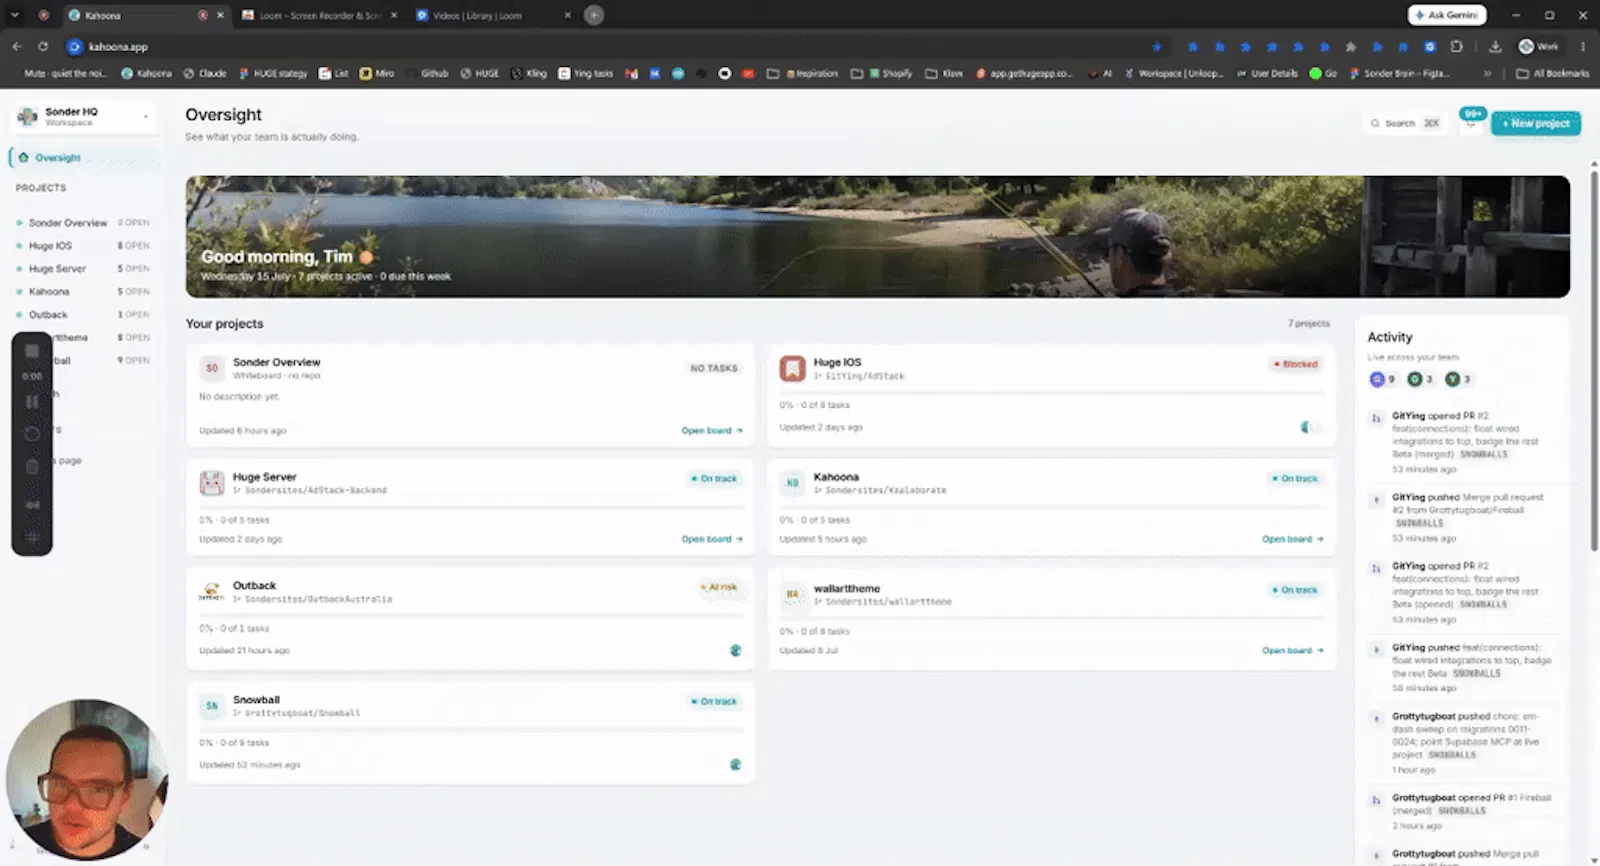
Task: Open the Chrome extensions puzzle icon
Action: click(1456, 46)
